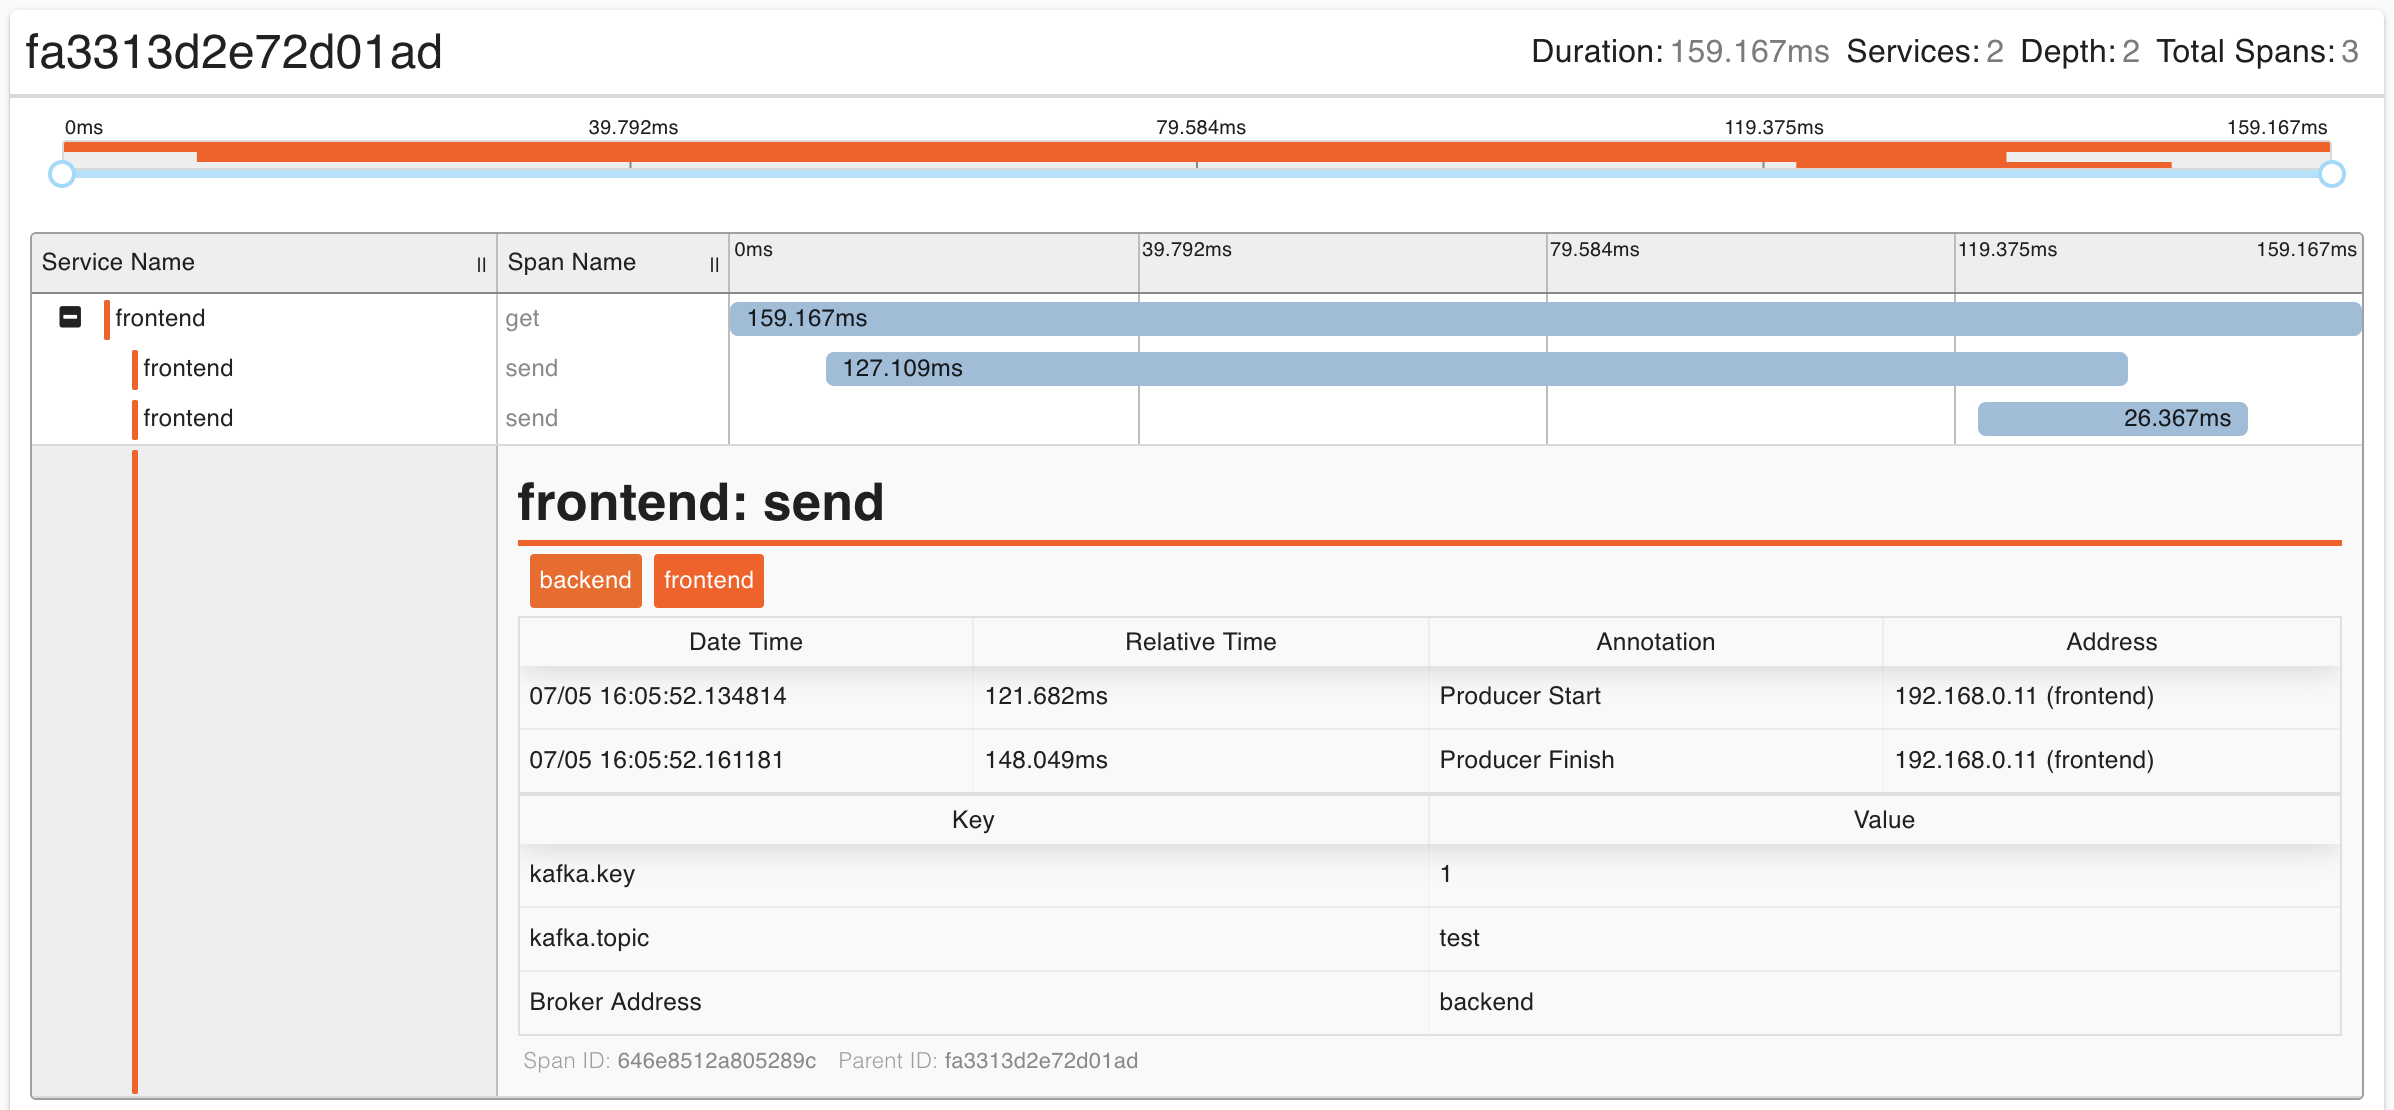The image size is (2394, 1110).
Task: Click the second frontend child row
Action: click(188, 368)
